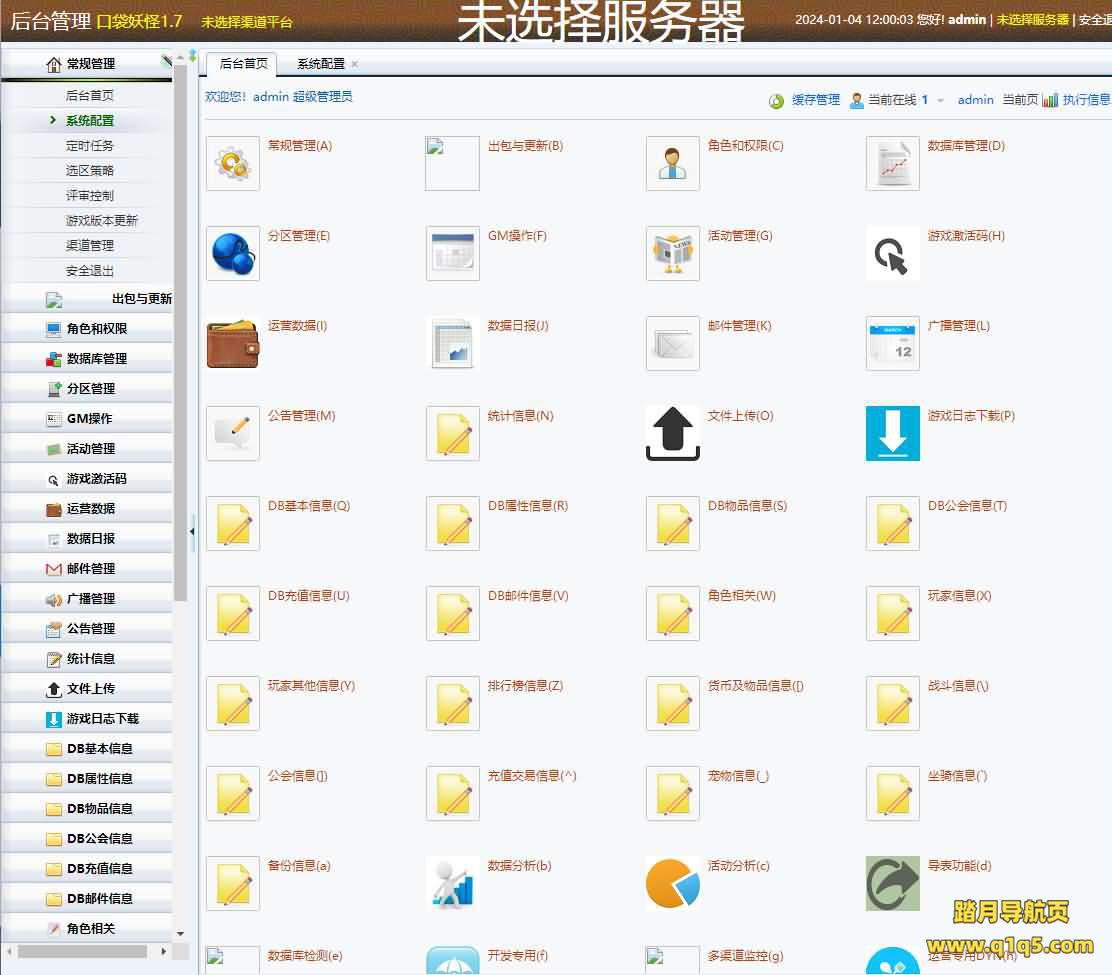Click the 活动分析(c) pie chart icon

coord(673,884)
